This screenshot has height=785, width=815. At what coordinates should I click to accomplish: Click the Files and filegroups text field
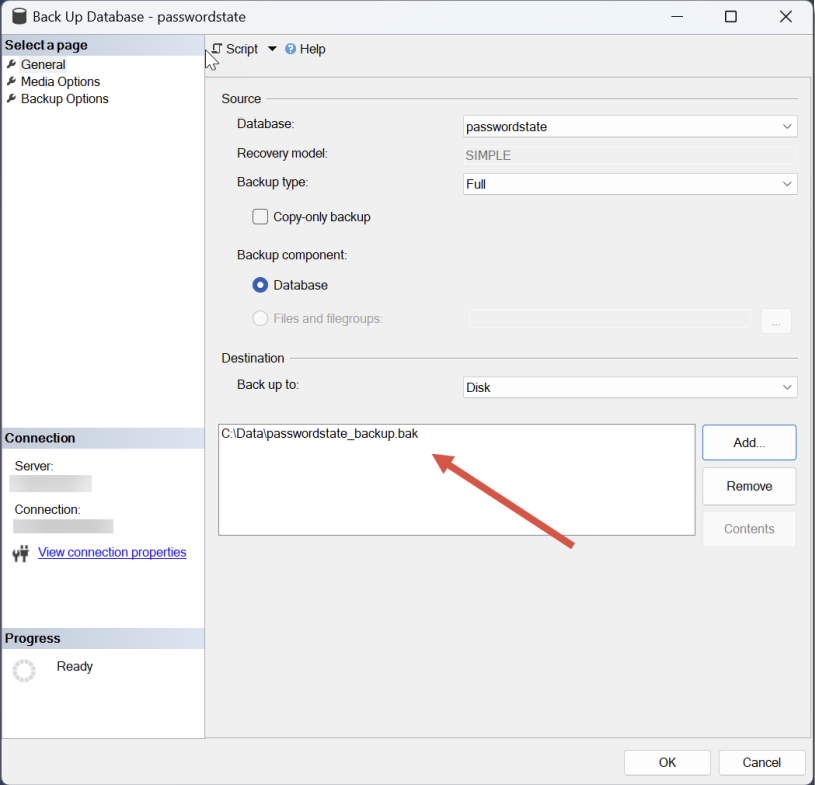pyautogui.click(x=609, y=318)
